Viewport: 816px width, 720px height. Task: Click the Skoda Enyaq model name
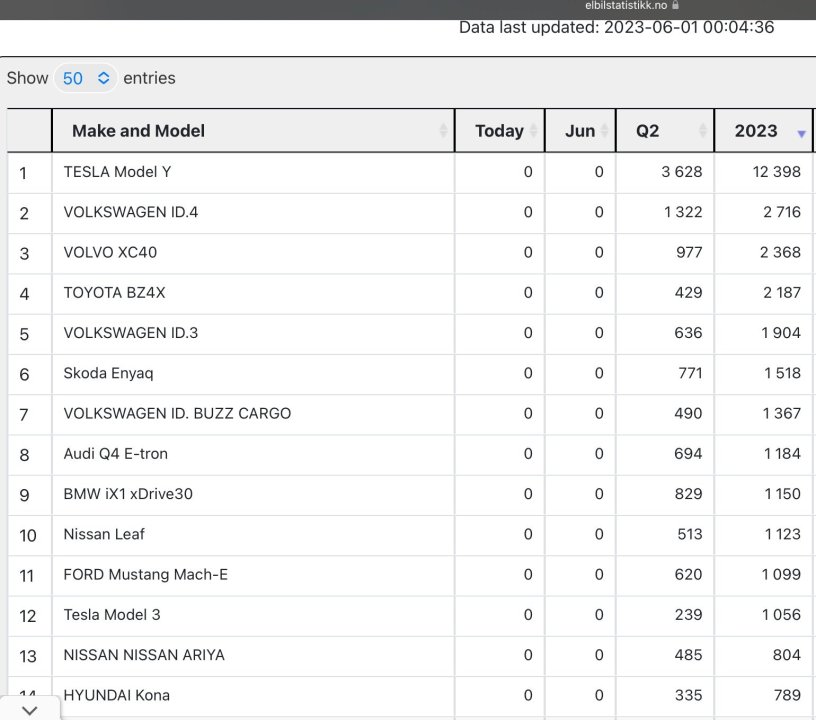[108, 373]
